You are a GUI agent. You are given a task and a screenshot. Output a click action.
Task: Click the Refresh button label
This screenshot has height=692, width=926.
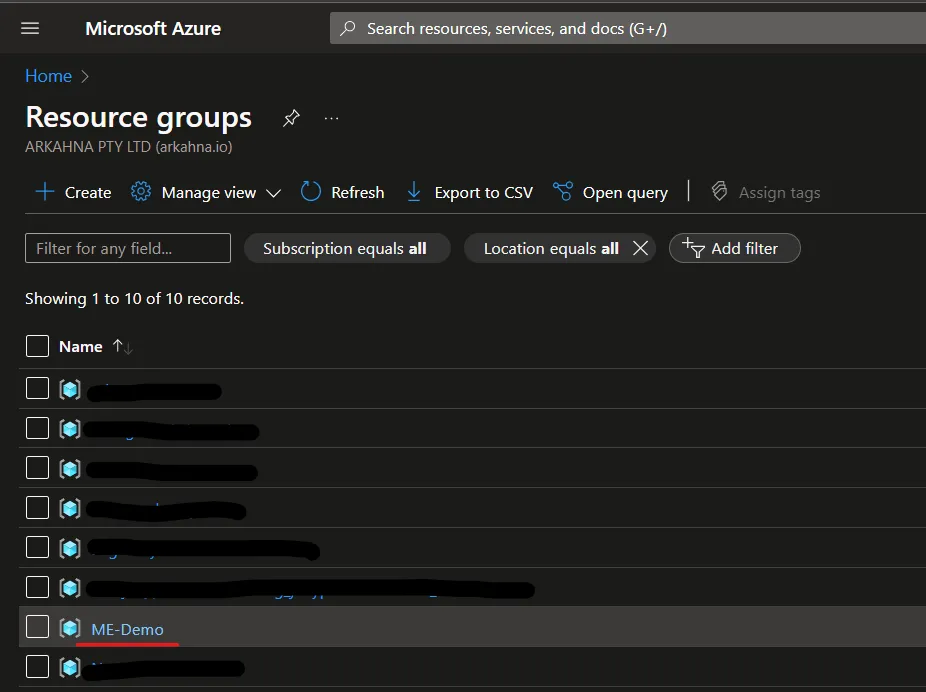tap(358, 192)
